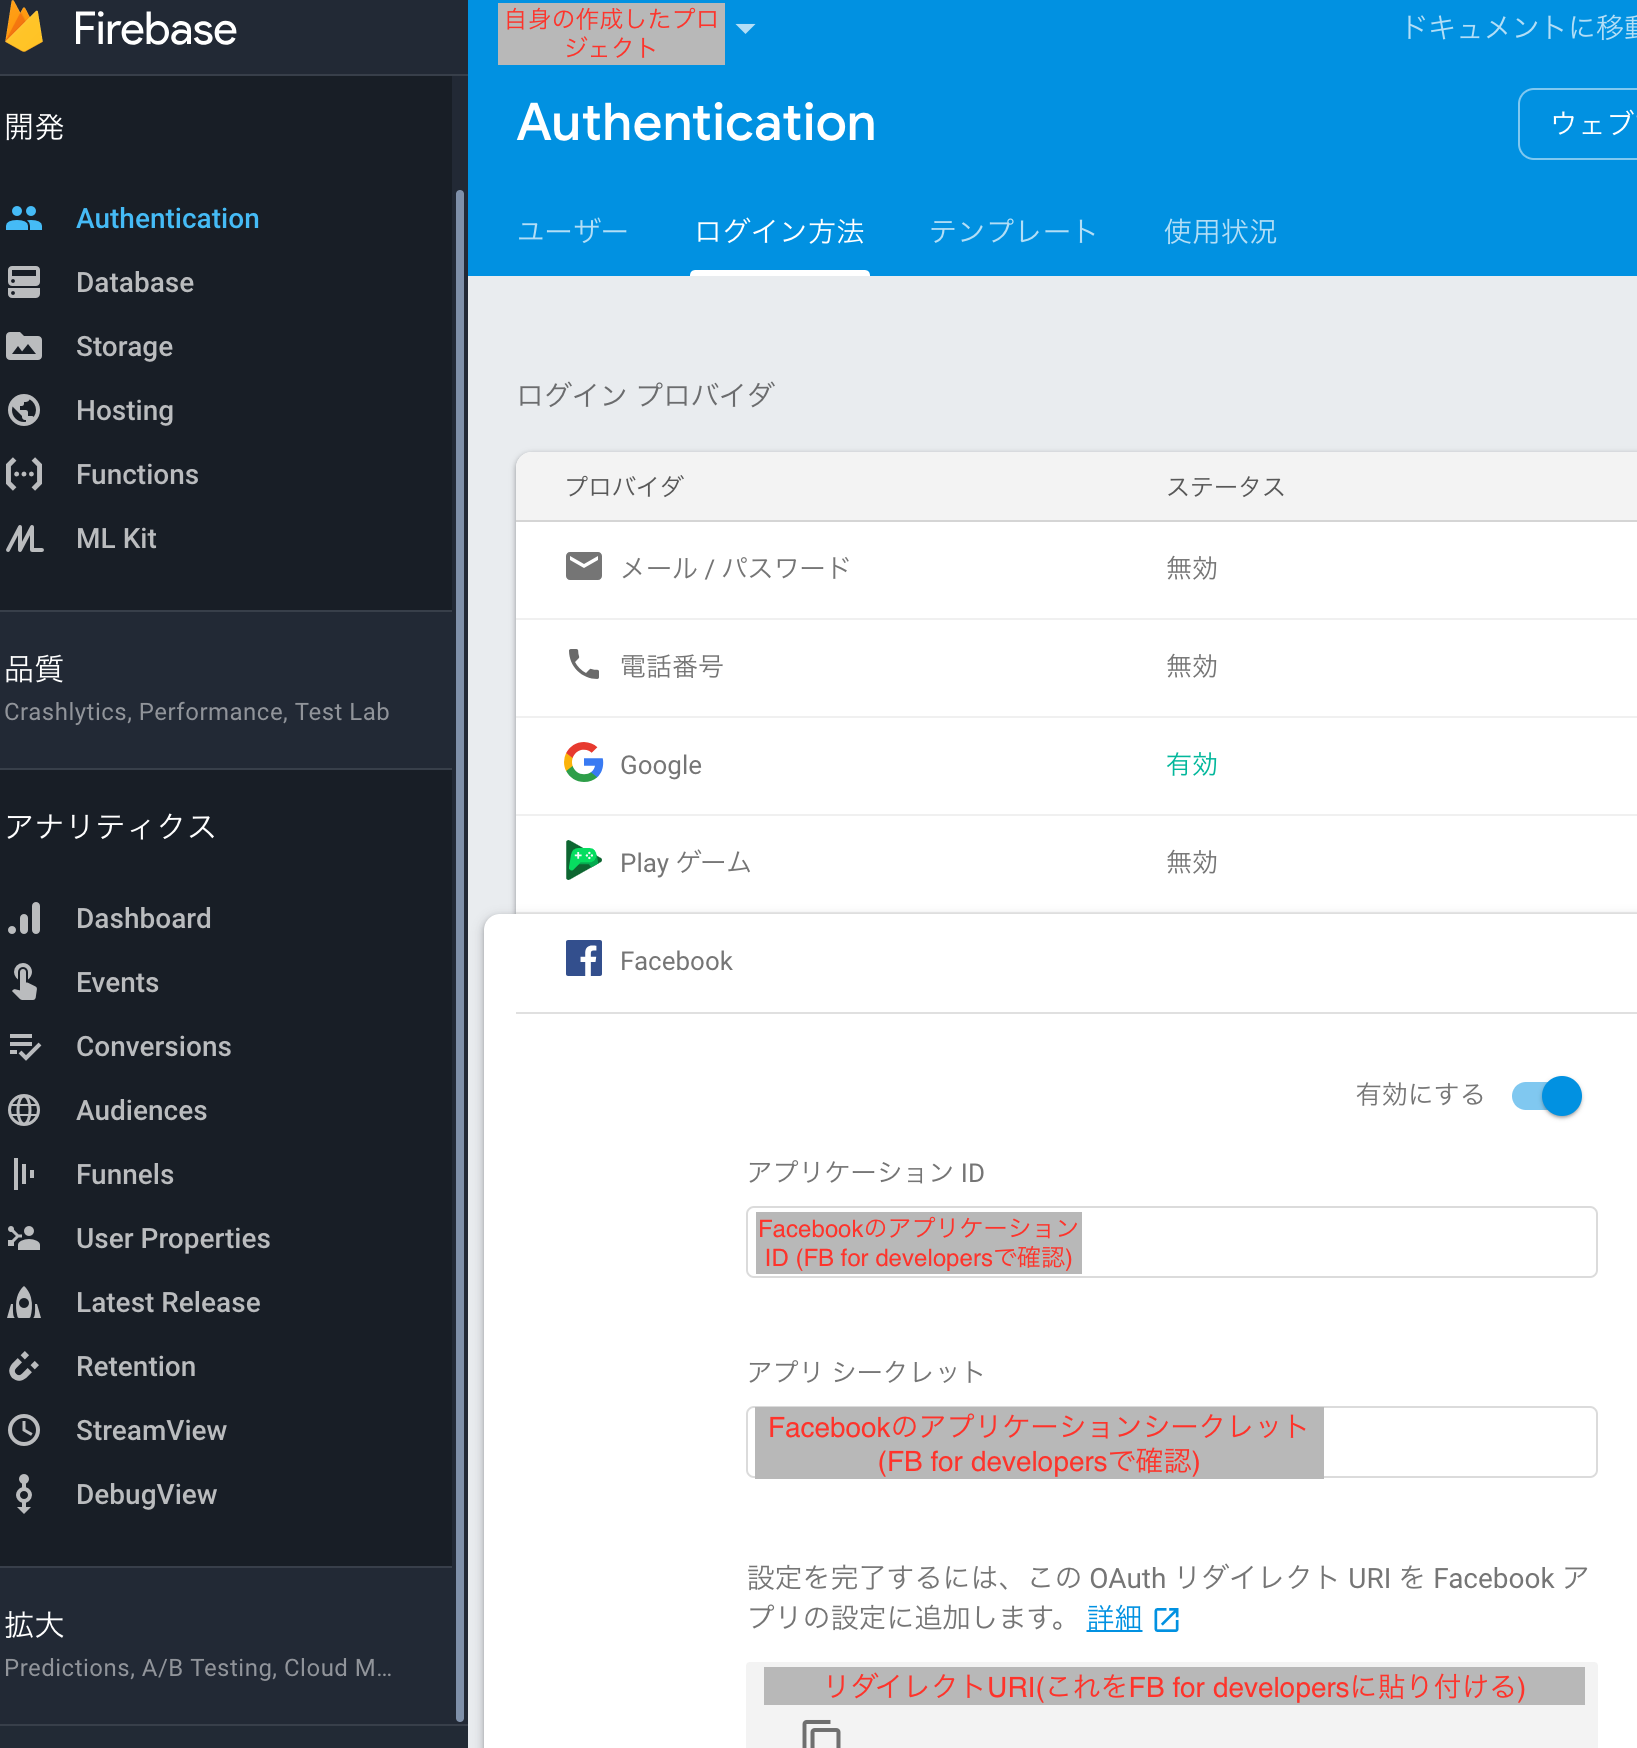Open DebugView in the sidebar
1637x1748 pixels.
click(x=146, y=1494)
